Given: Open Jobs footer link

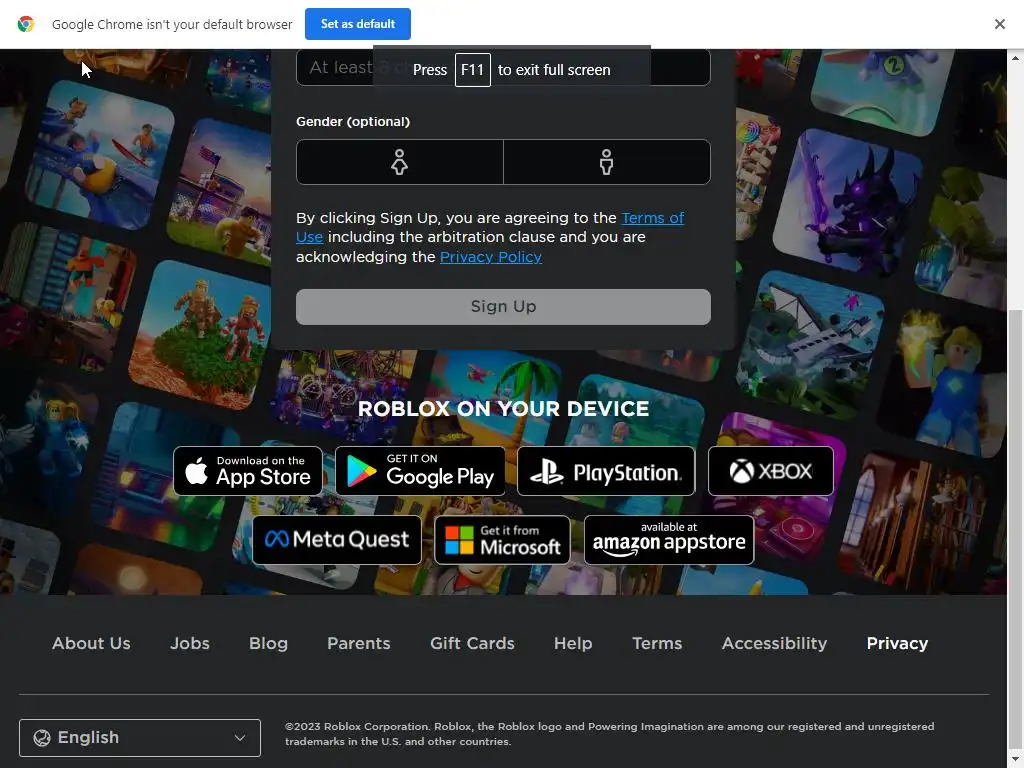Looking at the screenshot, I should 190,643.
